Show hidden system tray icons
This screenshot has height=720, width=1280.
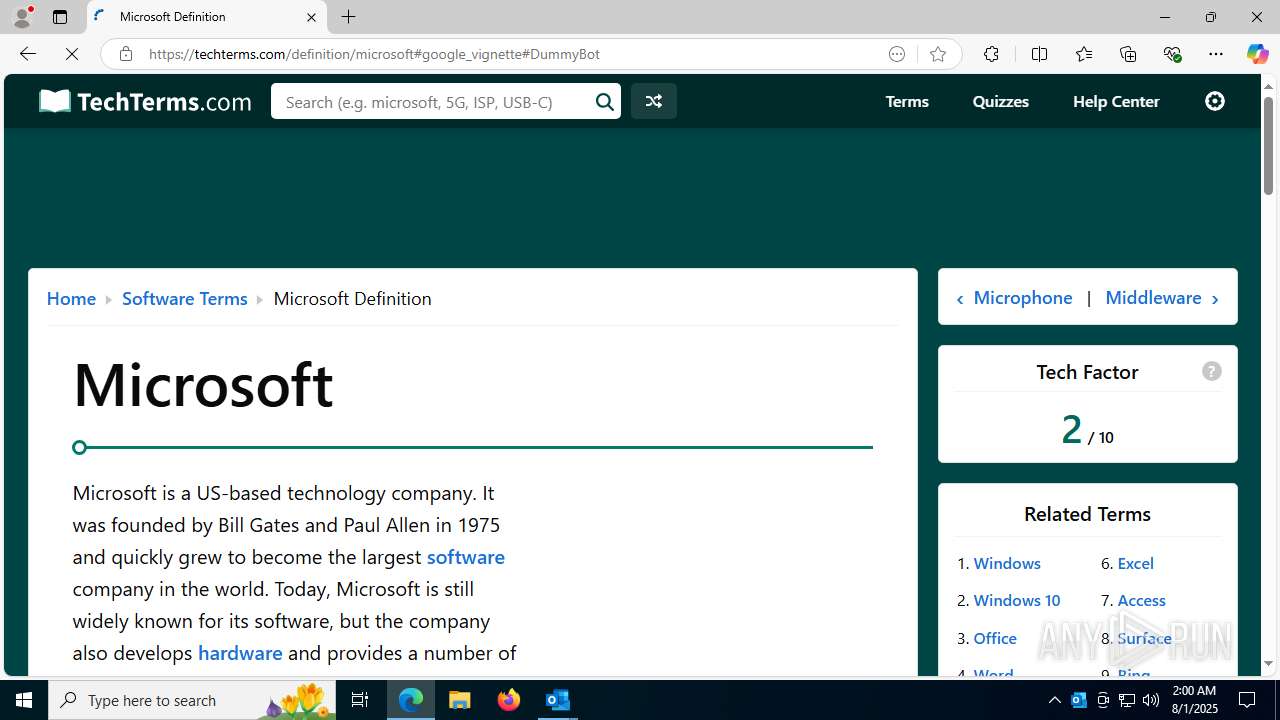(1054, 700)
